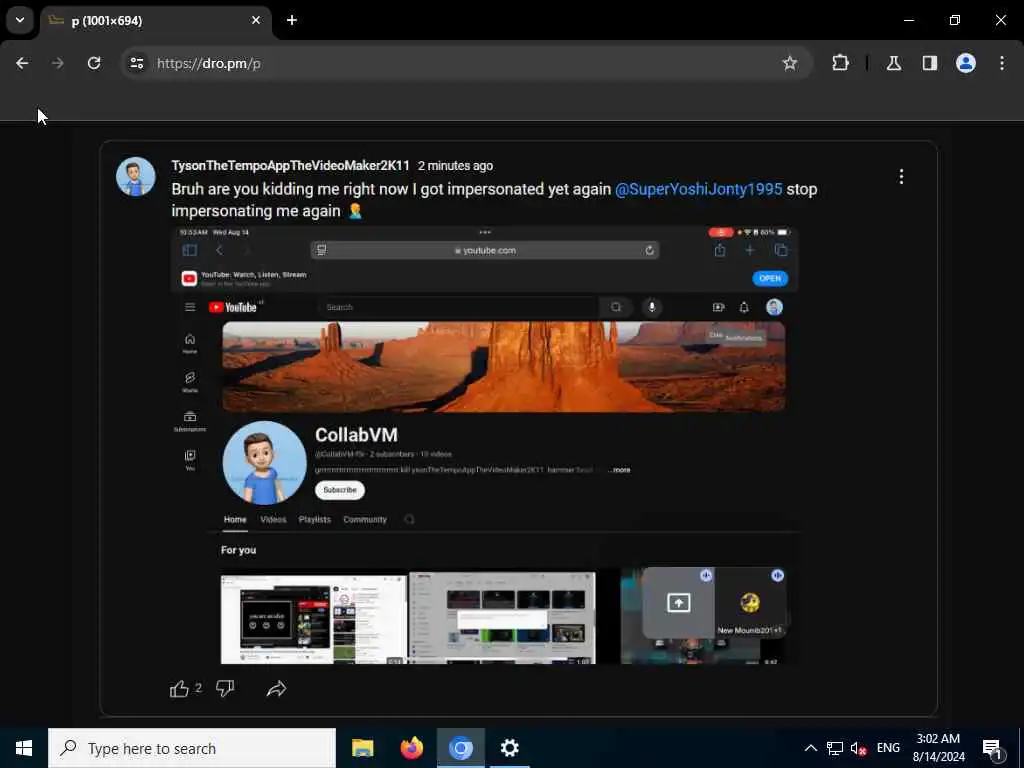Screen dimensions: 1024x768
Task: Open the Chrome Labs flask icon
Action: [x=894, y=63]
